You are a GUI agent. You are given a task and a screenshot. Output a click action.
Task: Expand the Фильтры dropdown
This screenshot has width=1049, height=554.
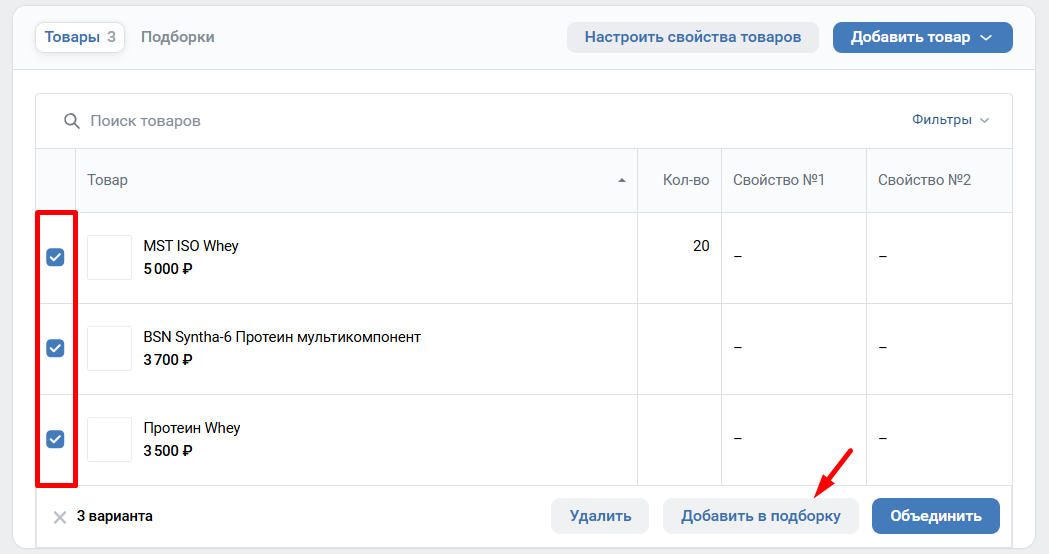[950, 120]
